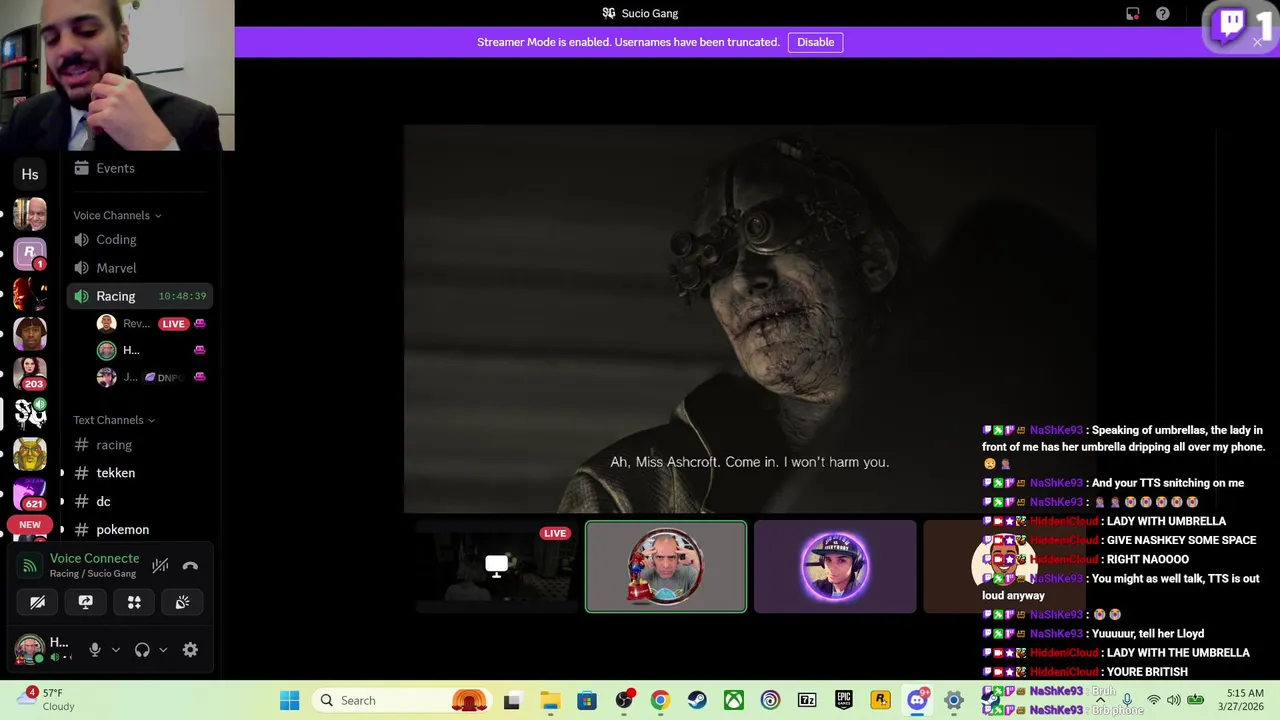Open the Settings gear in the taskbar
The image size is (1280, 720).
coord(954,700)
